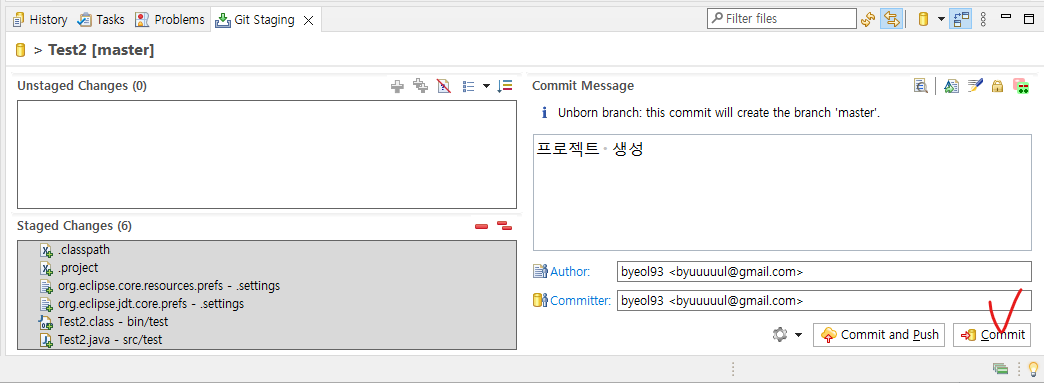Click the org.eclipse.core.resources.prefs file icon
Image resolution: width=1044 pixels, height=383 pixels.
pyautogui.click(x=47, y=286)
